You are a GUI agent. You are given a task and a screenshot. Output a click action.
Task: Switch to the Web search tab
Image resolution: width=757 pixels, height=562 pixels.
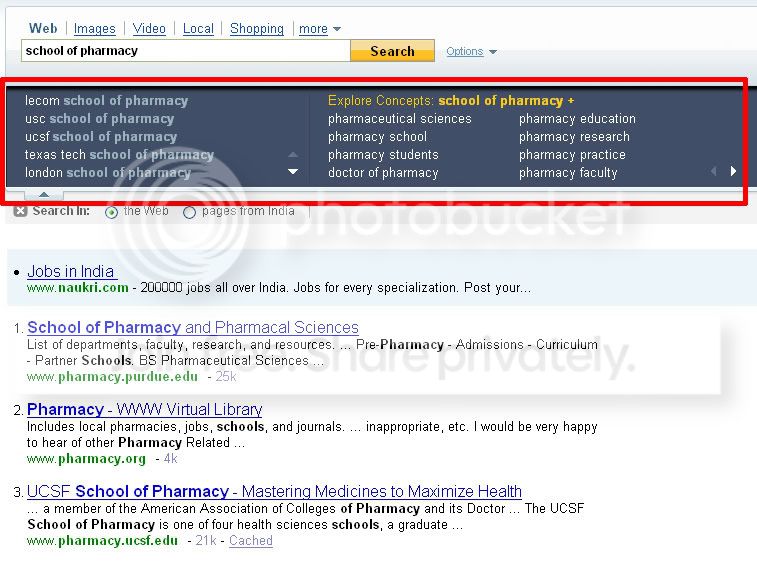[43, 28]
